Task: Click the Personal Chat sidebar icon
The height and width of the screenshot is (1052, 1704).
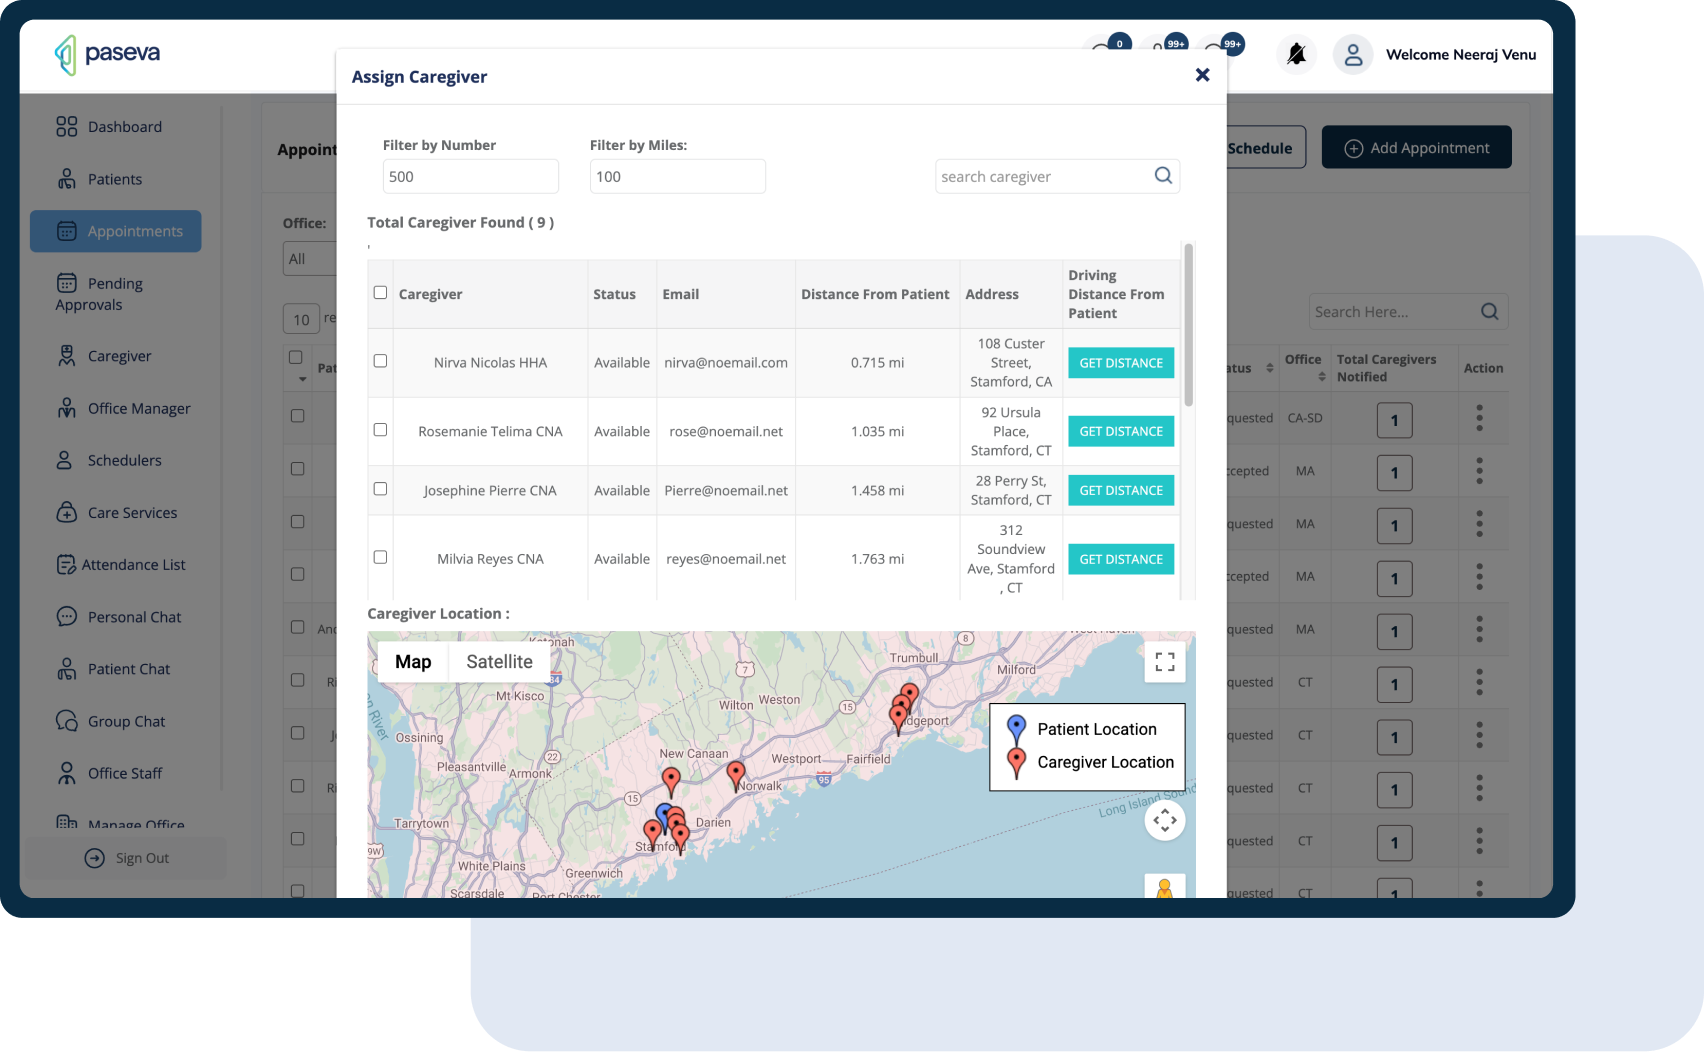Action: click(66, 617)
